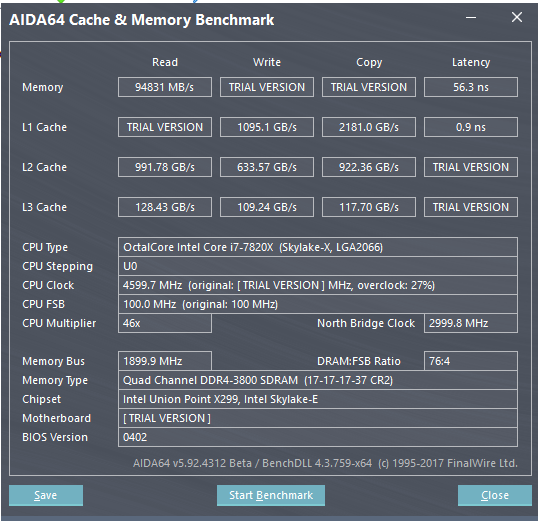This screenshot has height=522, width=538.
Task: Click the L3 Cache Write 109.24 GB/s value
Action: (x=267, y=207)
